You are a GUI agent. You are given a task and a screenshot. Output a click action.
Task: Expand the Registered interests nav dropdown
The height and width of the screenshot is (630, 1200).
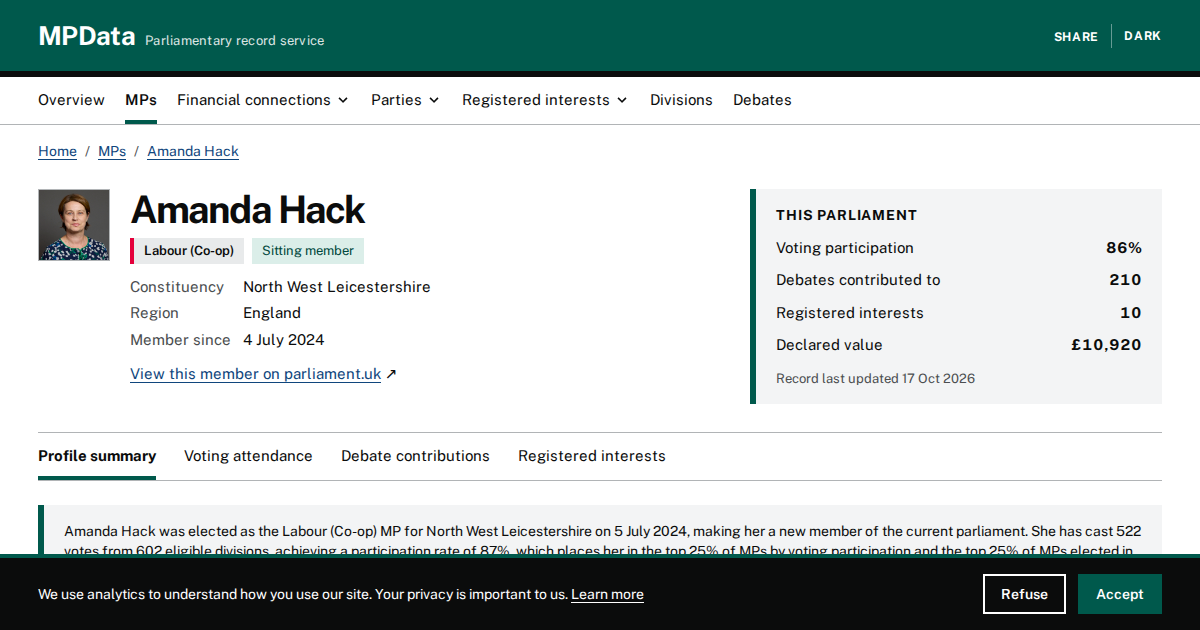coord(545,100)
